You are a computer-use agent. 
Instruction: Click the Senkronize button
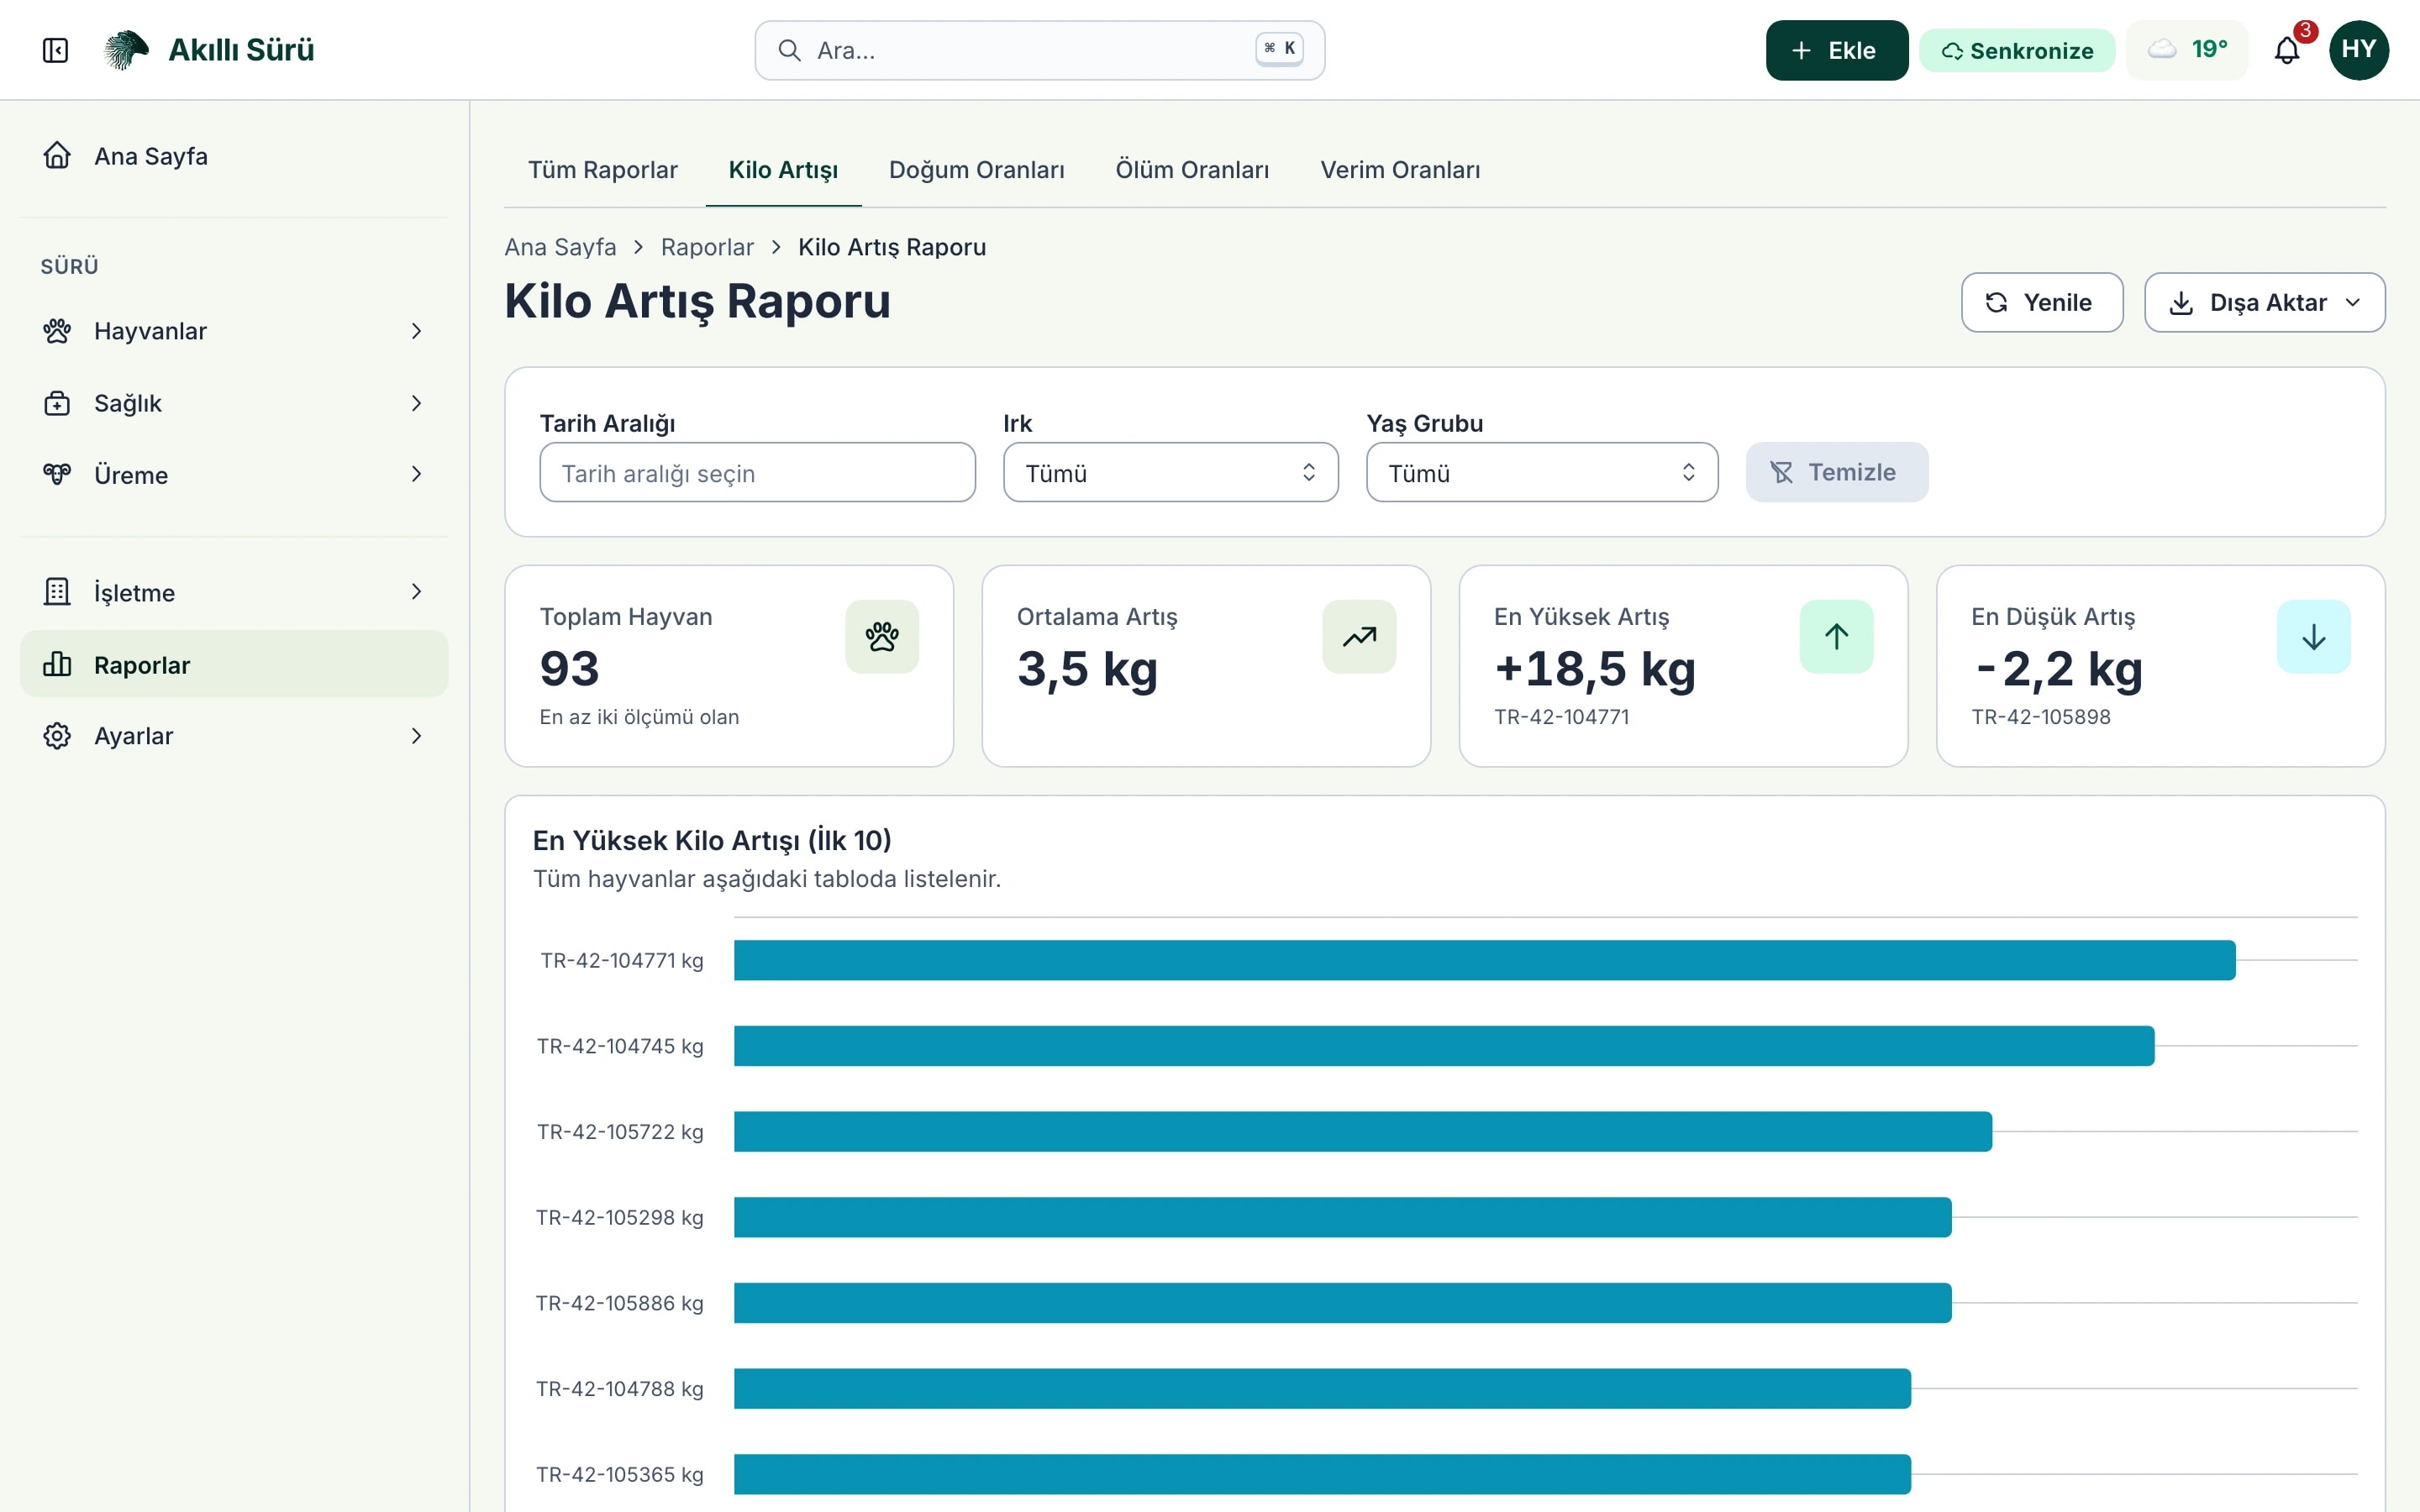[2016, 50]
